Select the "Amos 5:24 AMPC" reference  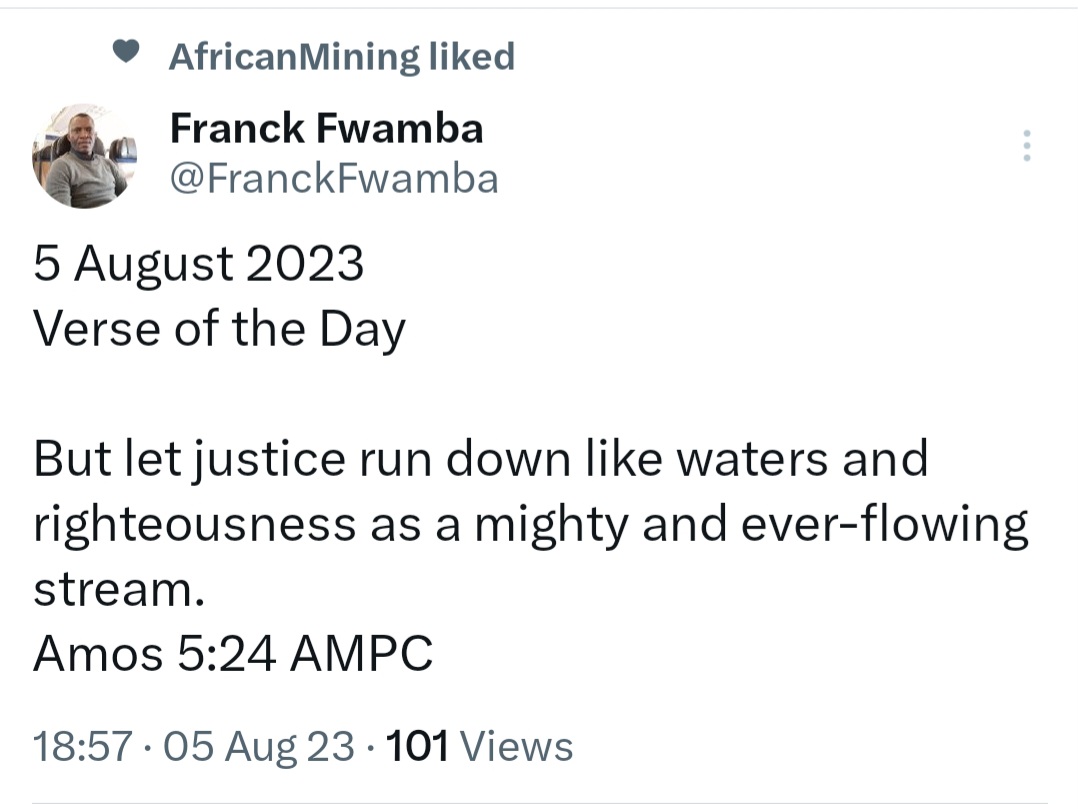233,654
